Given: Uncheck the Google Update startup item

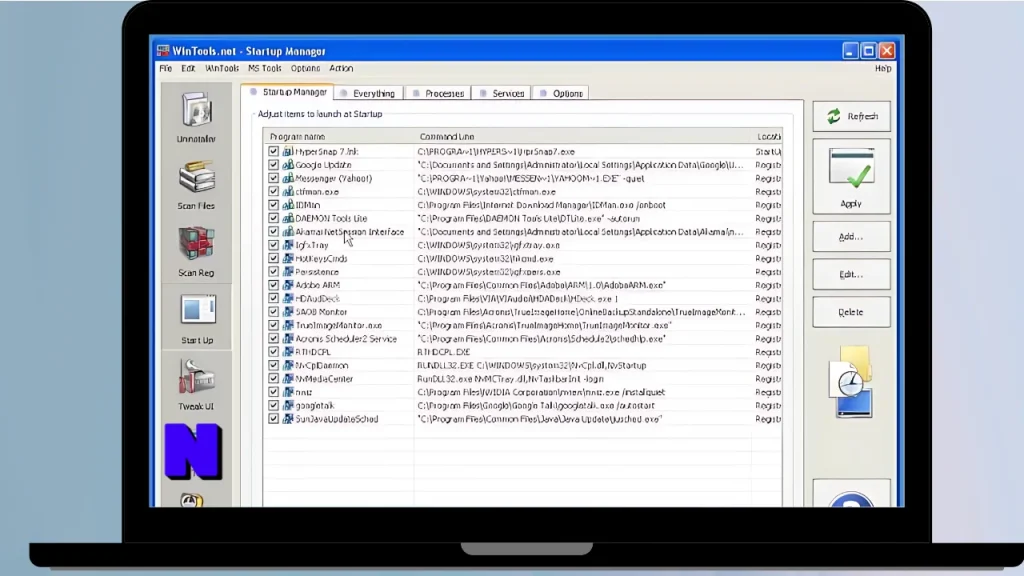Looking at the screenshot, I should 273,165.
